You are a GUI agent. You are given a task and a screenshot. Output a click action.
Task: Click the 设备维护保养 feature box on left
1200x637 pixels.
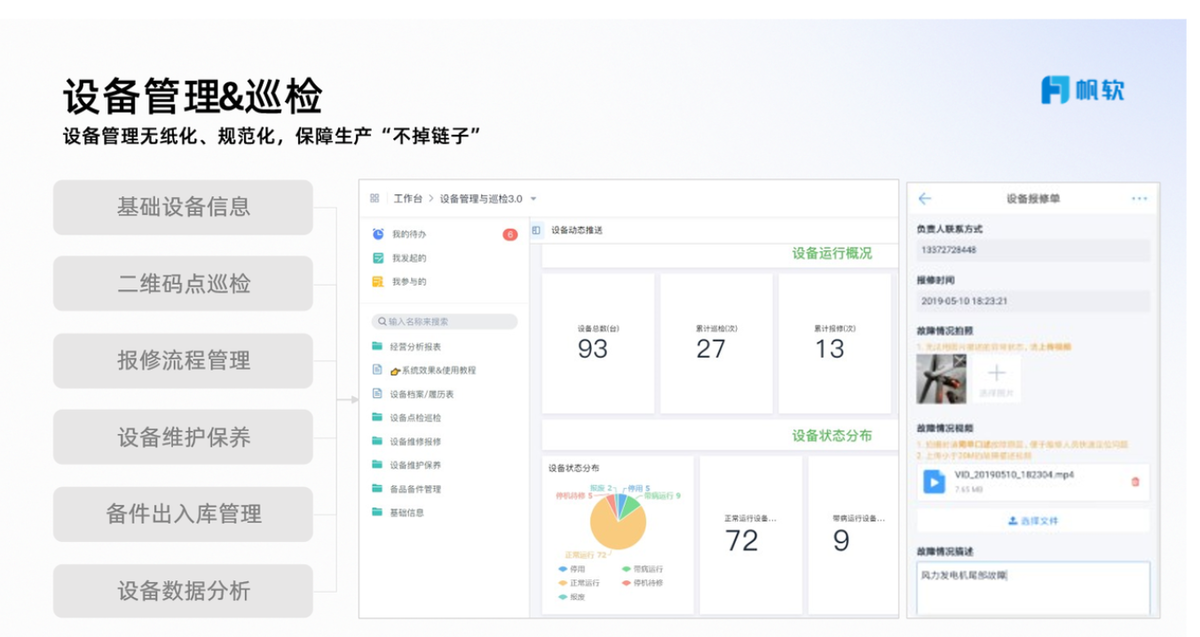click(x=183, y=437)
